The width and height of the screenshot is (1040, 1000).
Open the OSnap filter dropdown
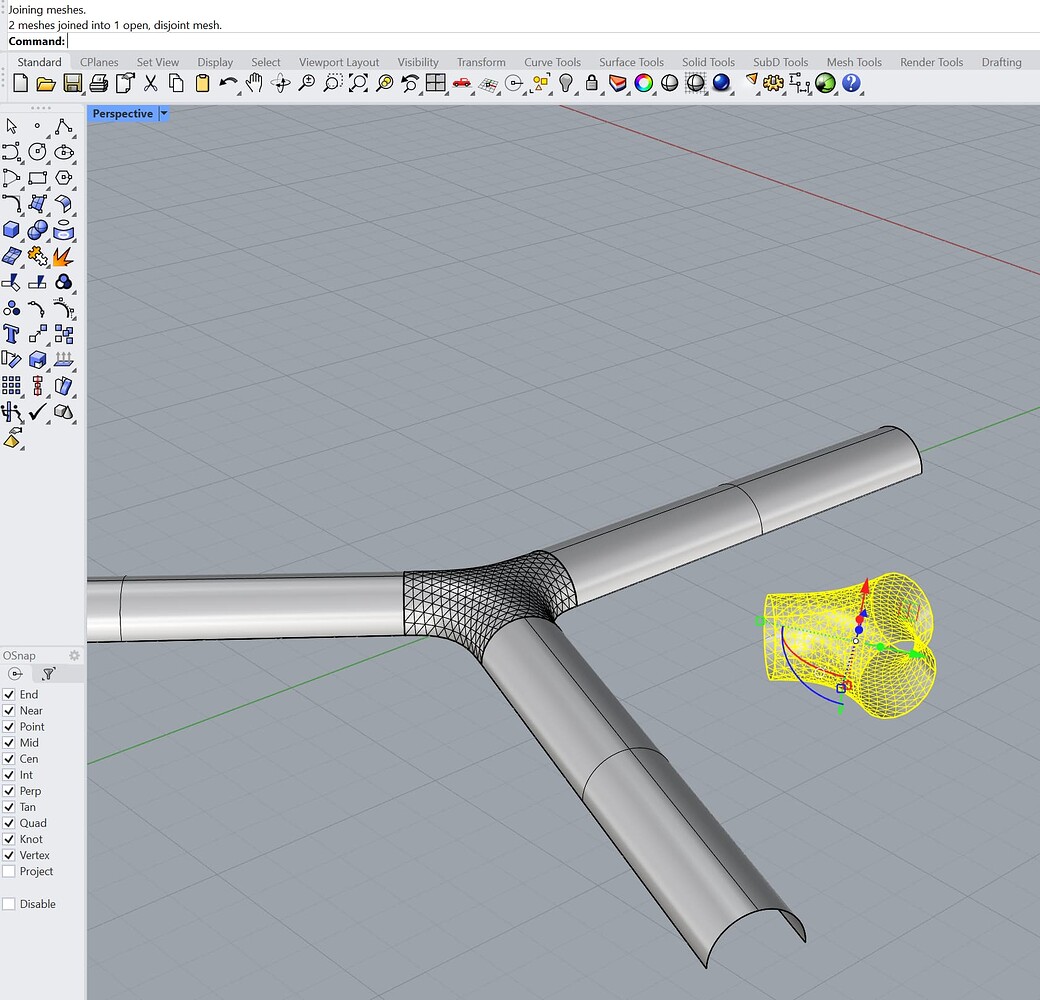[x=49, y=673]
